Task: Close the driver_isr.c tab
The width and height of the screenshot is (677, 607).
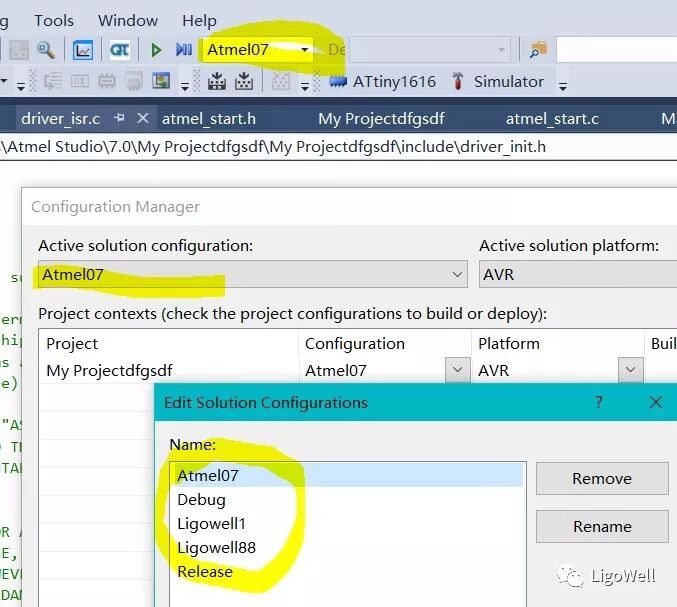Action: point(142,118)
